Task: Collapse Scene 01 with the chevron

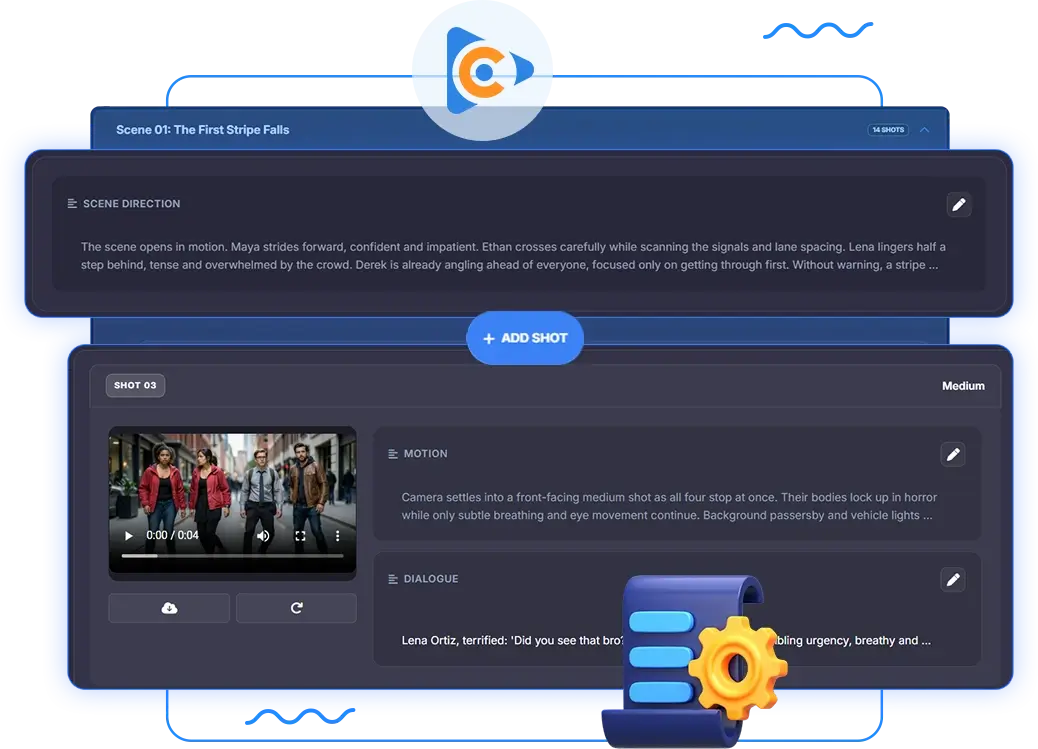Action: [x=924, y=130]
